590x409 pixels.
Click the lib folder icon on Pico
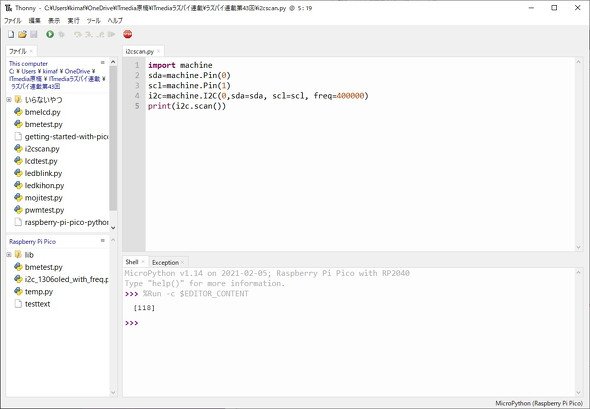pos(18,254)
